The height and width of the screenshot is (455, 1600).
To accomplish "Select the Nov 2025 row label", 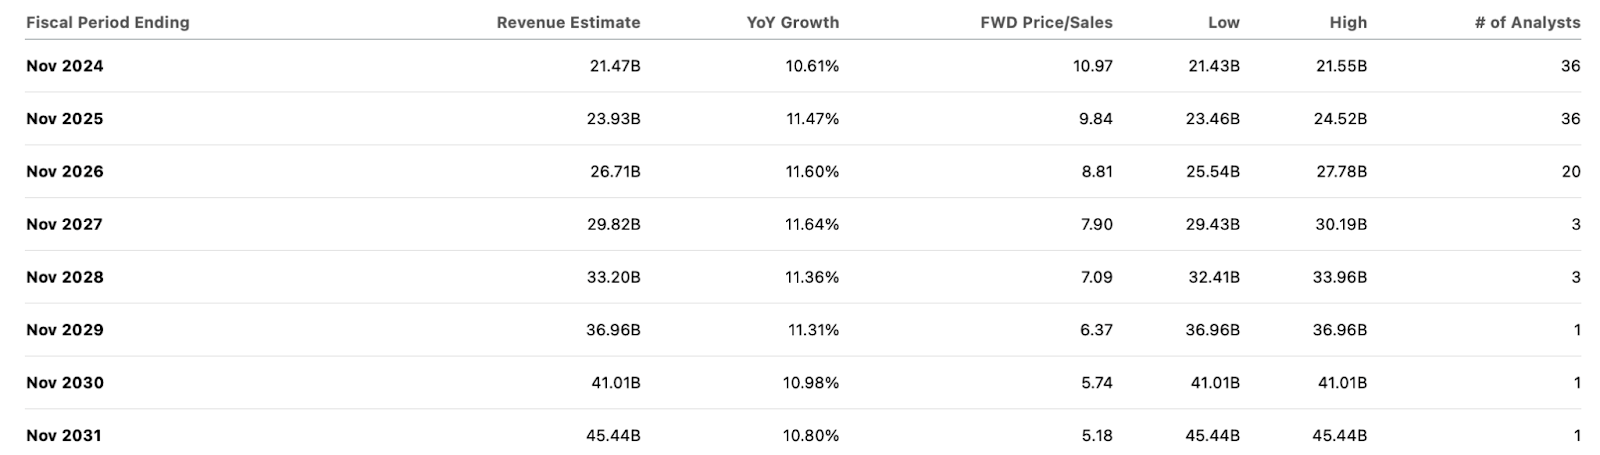I will pos(65,119).
